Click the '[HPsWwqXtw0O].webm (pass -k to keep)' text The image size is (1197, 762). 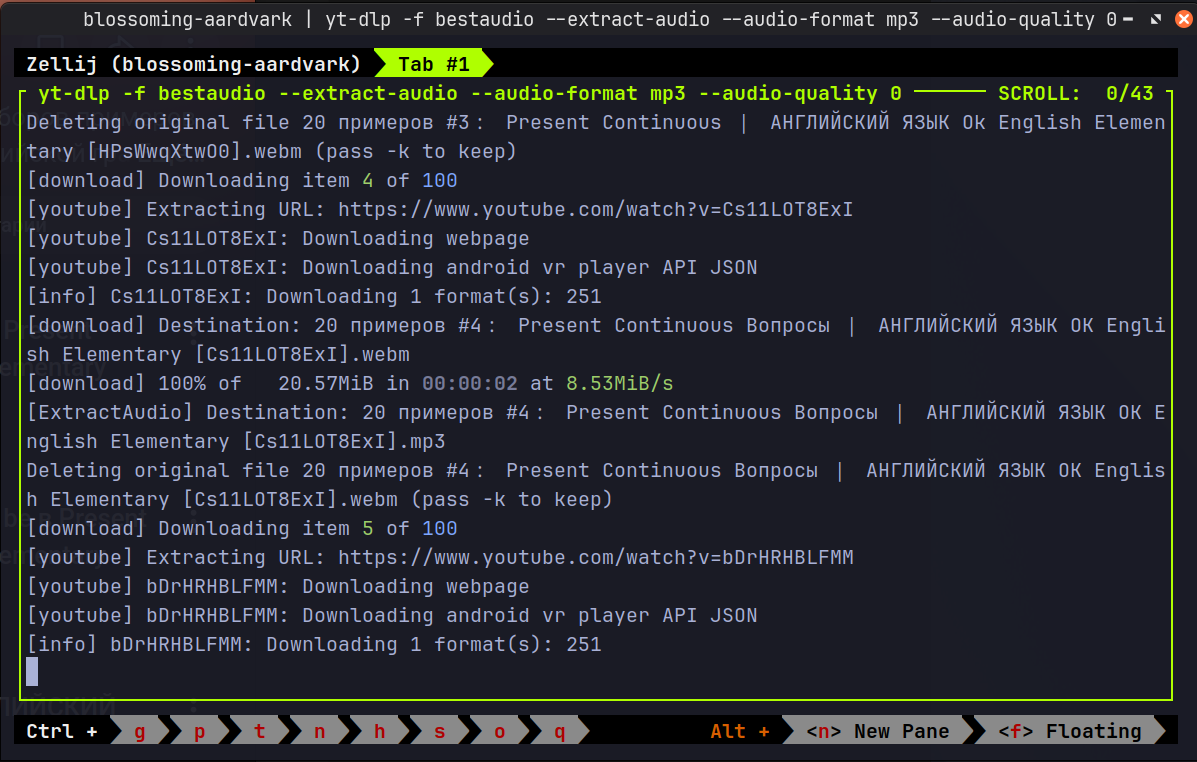click(x=302, y=151)
